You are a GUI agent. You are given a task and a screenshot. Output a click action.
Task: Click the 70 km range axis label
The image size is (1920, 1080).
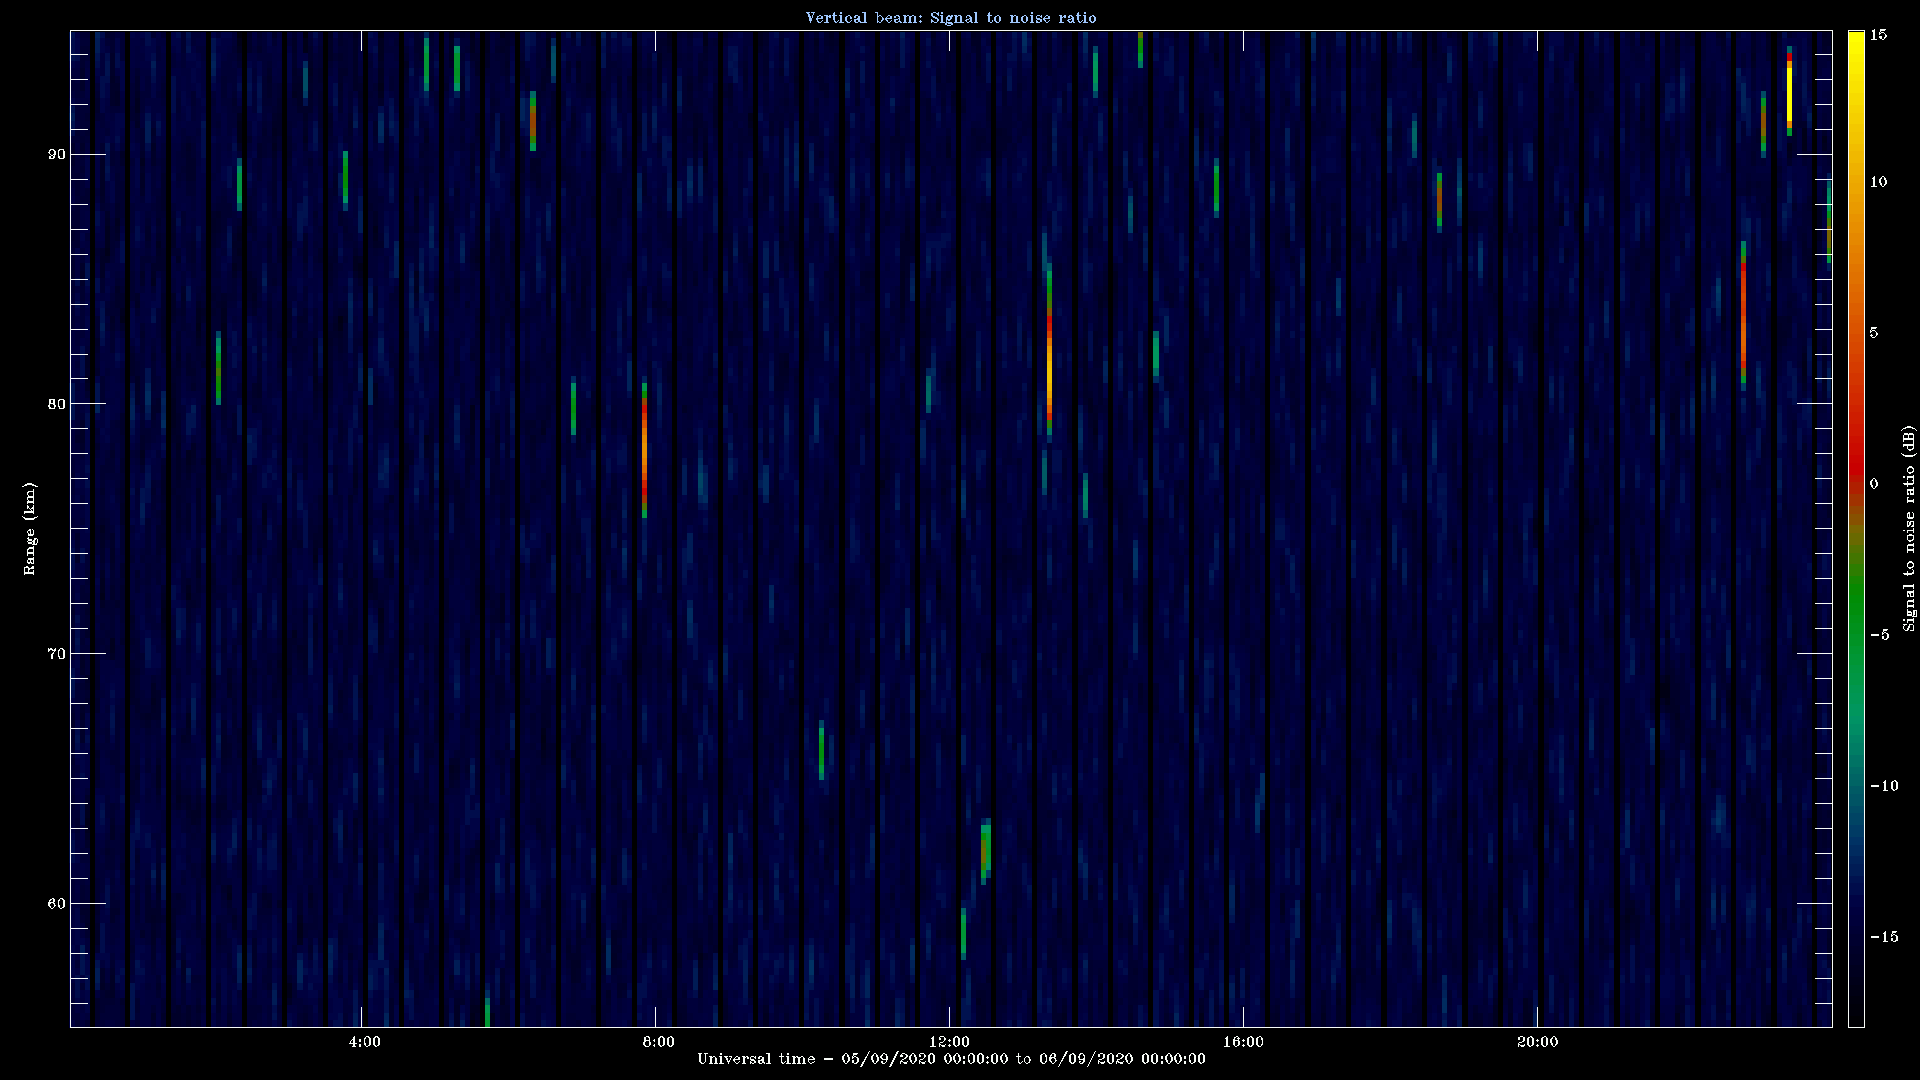click(56, 654)
